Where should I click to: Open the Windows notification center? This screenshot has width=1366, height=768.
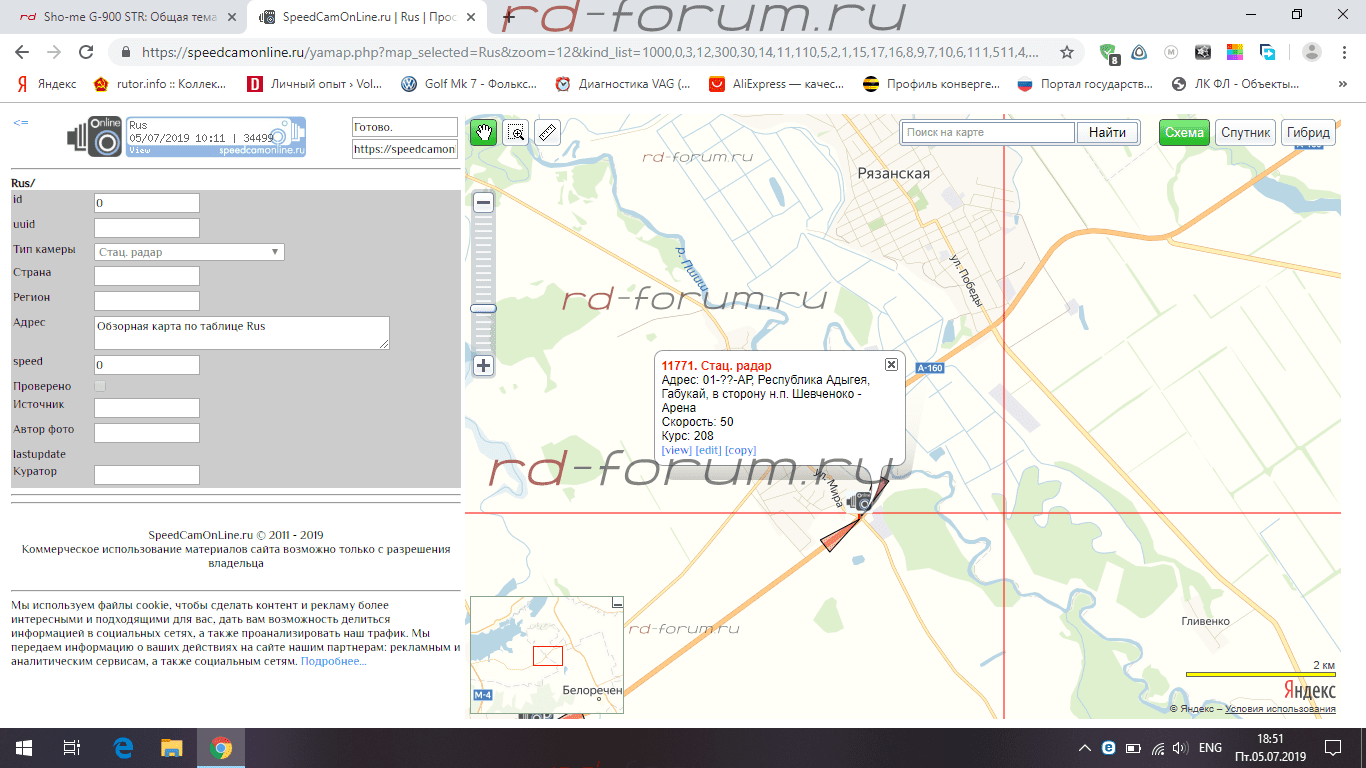click(x=1332, y=748)
